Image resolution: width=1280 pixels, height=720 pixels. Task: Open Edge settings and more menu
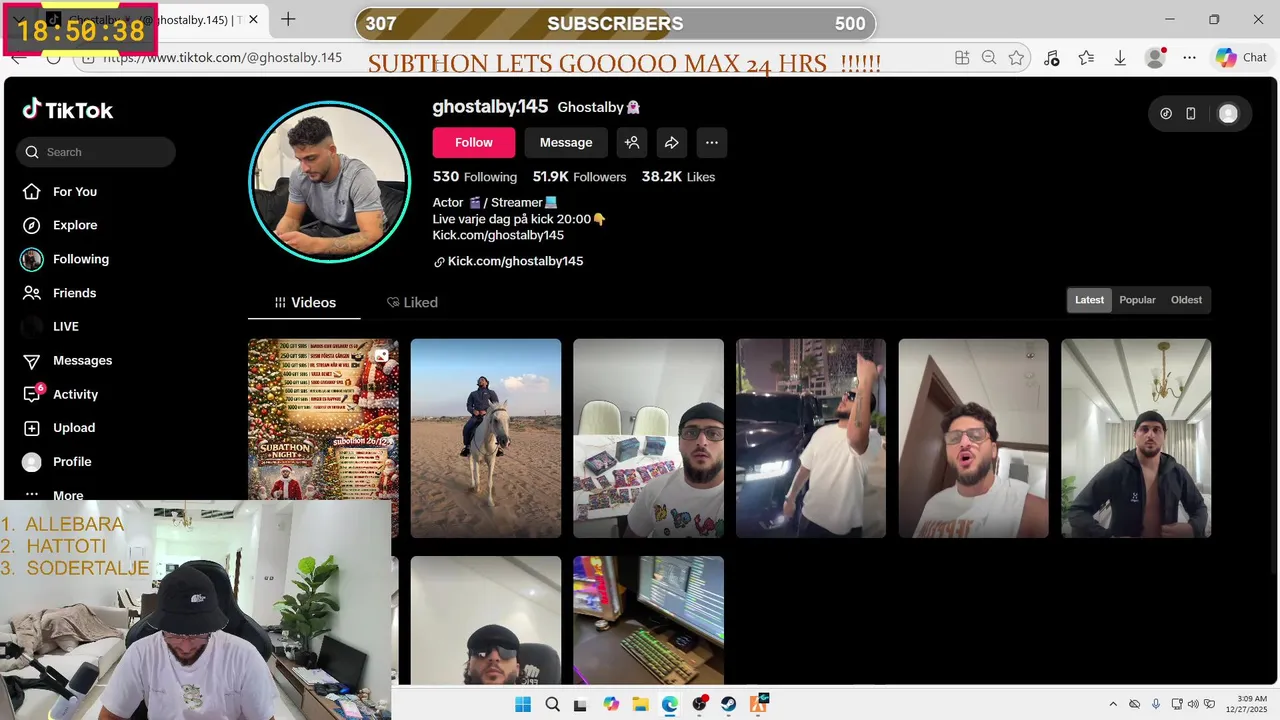(x=1190, y=58)
